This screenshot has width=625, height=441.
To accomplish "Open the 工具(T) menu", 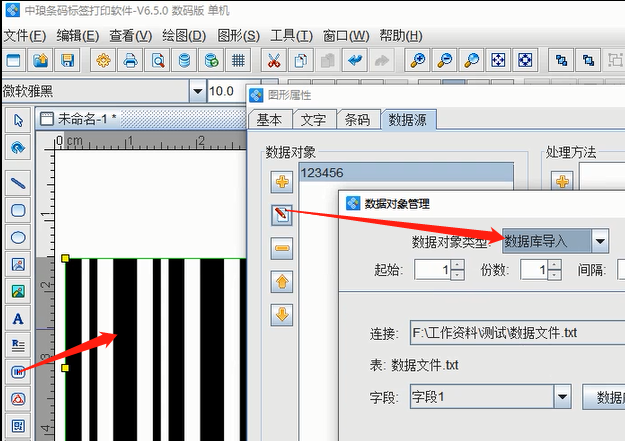I will coord(291,36).
